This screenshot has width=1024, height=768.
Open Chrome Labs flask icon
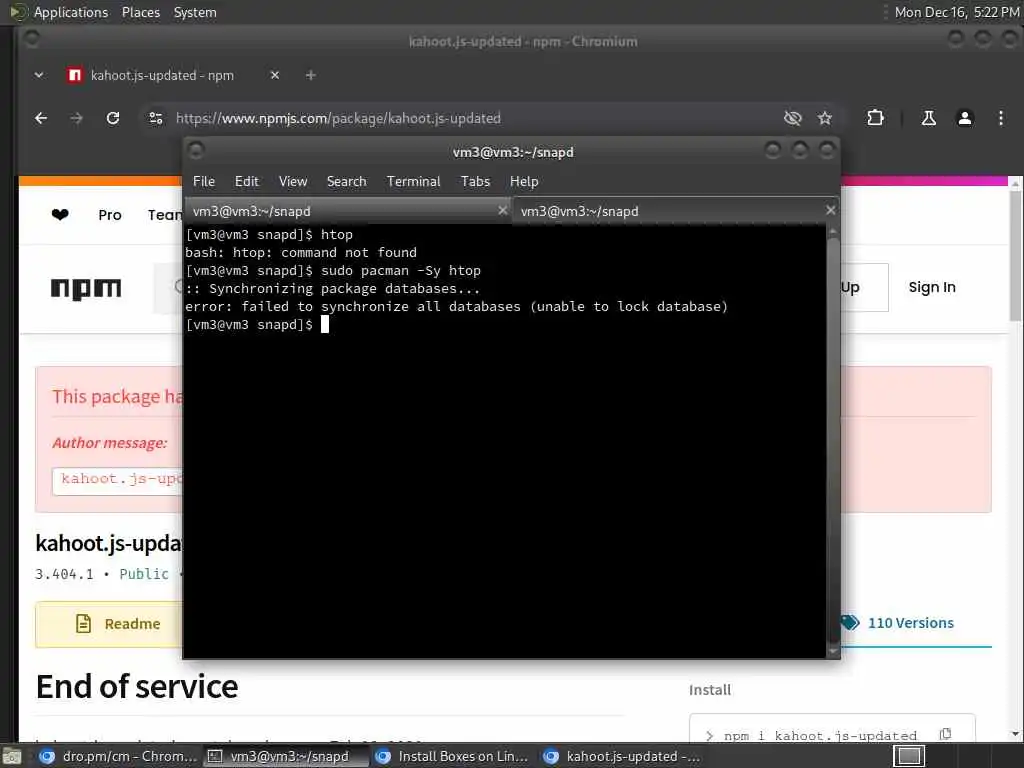(x=929, y=118)
